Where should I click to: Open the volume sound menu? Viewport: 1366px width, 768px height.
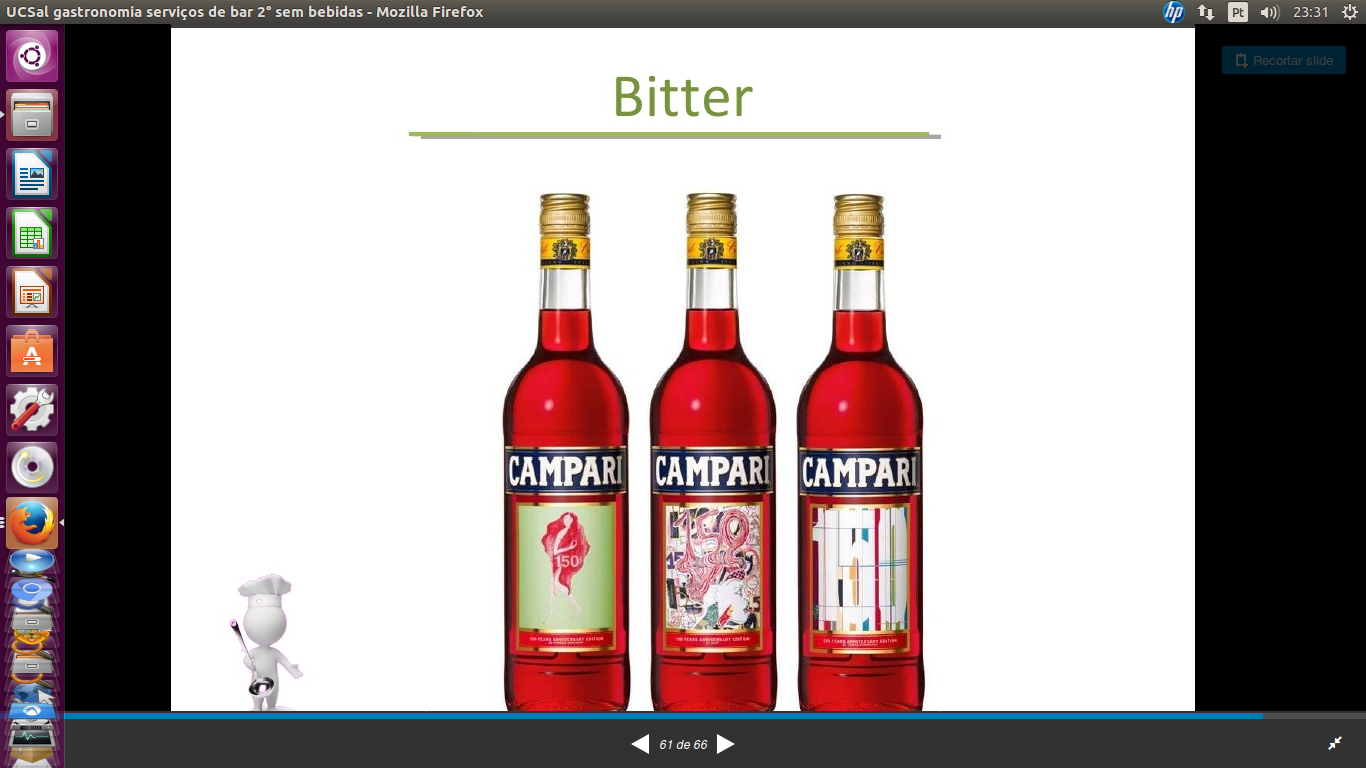(x=1270, y=12)
